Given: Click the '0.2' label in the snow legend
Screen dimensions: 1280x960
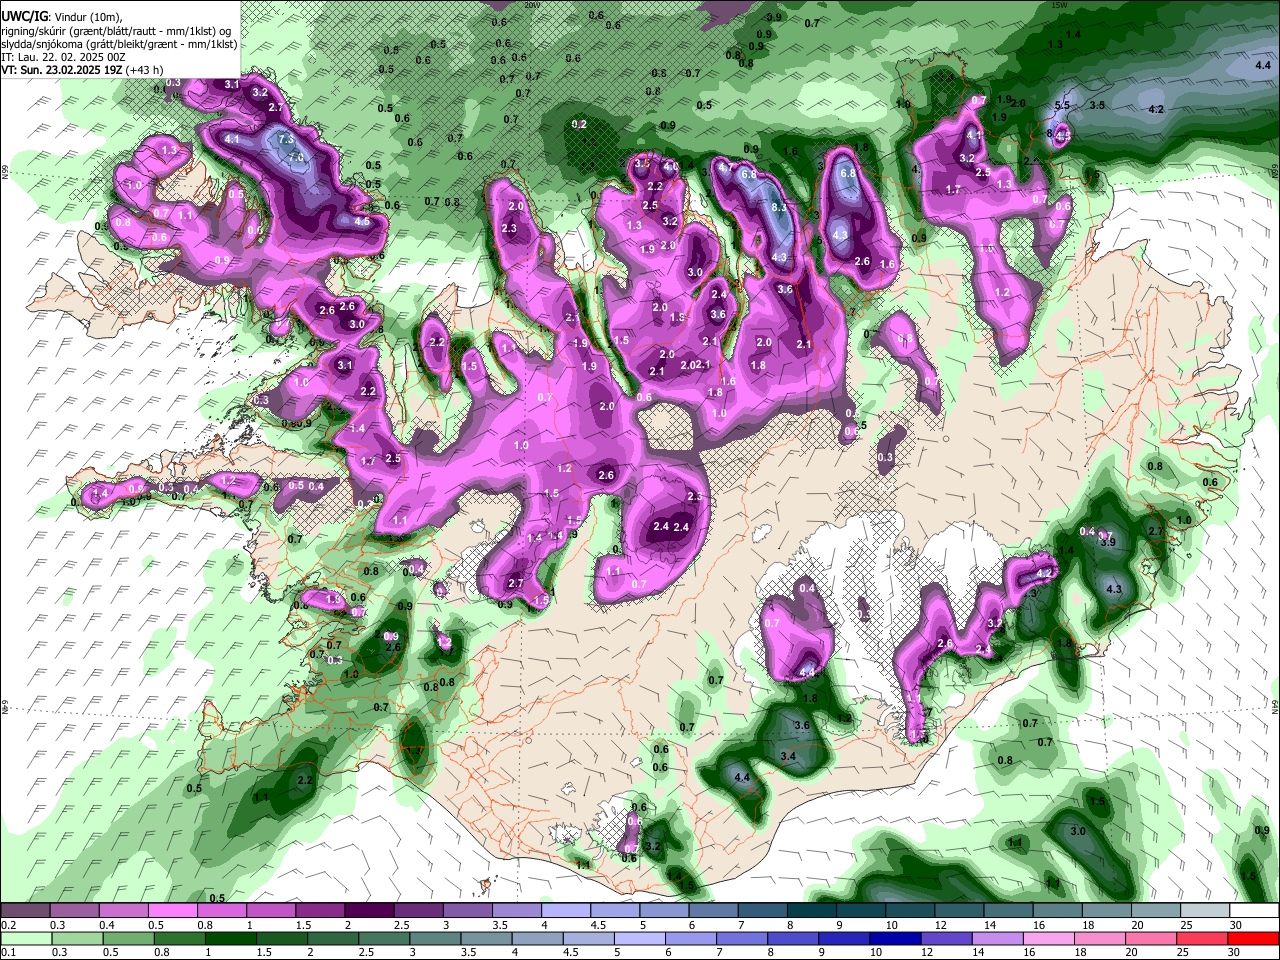Looking at the screenshot, I should (7, 925).
